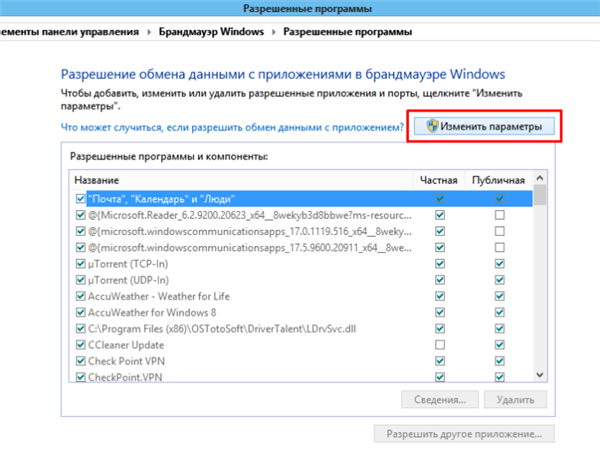The image size is (600, 451).
Task: Toggle the Частная checkbox for "Почта", "Календарь" и "Люди"
Action: 440,199
